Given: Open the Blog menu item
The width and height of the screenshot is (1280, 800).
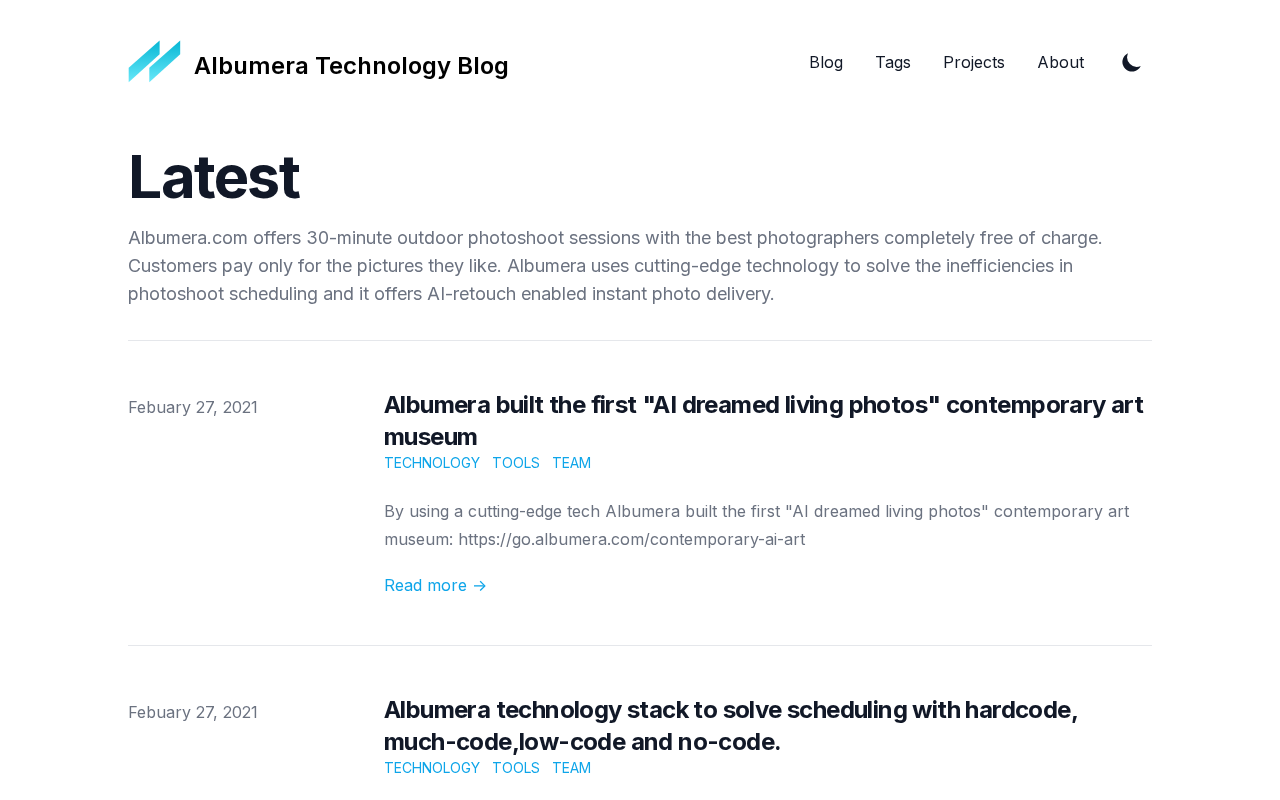Looking at the screenshot, I should [825, 63].
